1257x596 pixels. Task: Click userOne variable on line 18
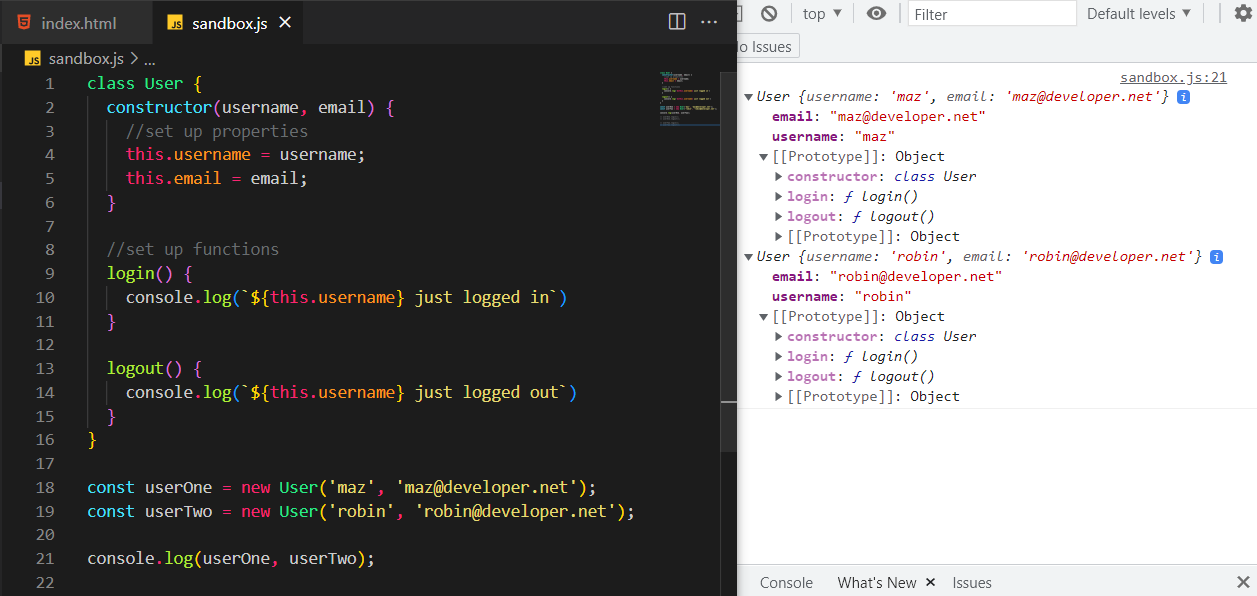178,488
